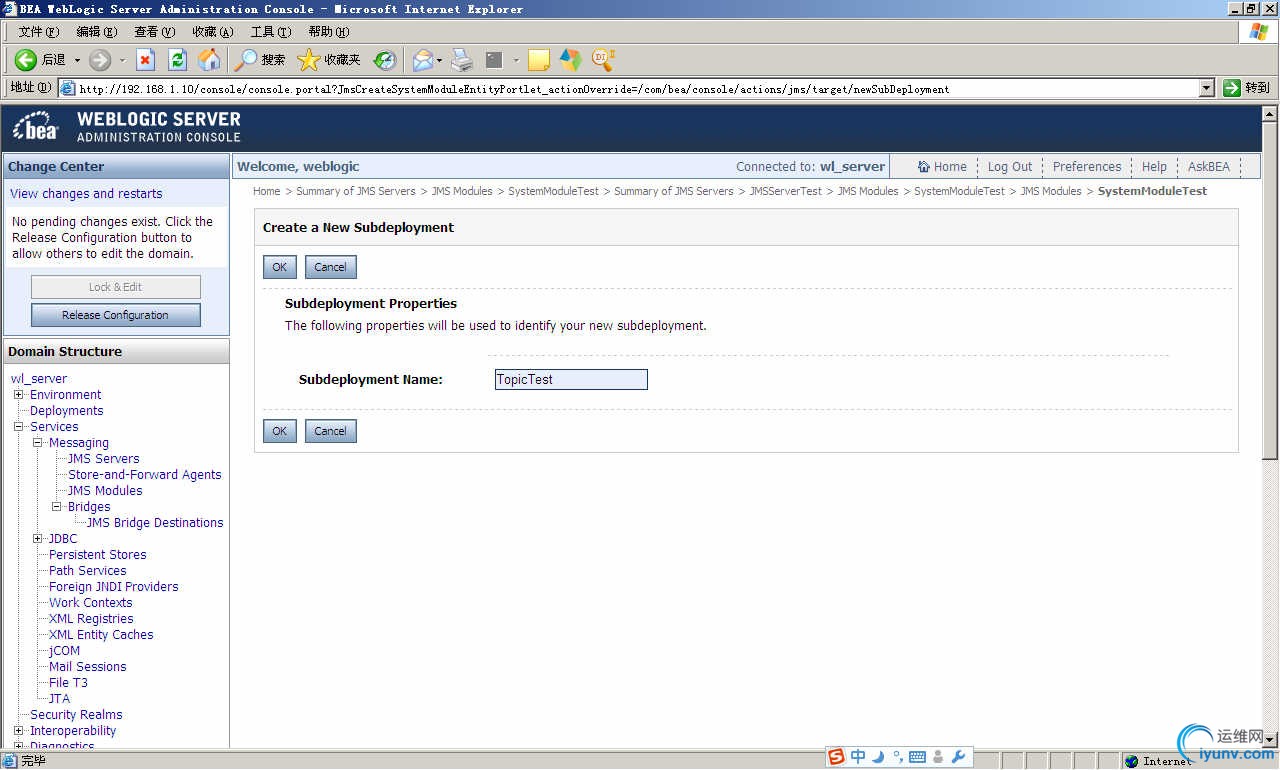The image size is (1280, 770).
Task: Click the IE Back arrow icon
Action: (x=25, y=60)
